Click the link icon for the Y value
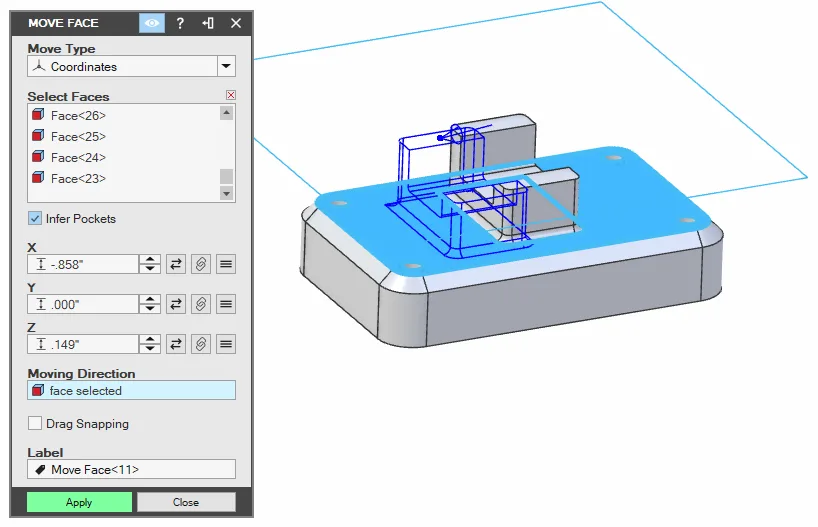 201,304
